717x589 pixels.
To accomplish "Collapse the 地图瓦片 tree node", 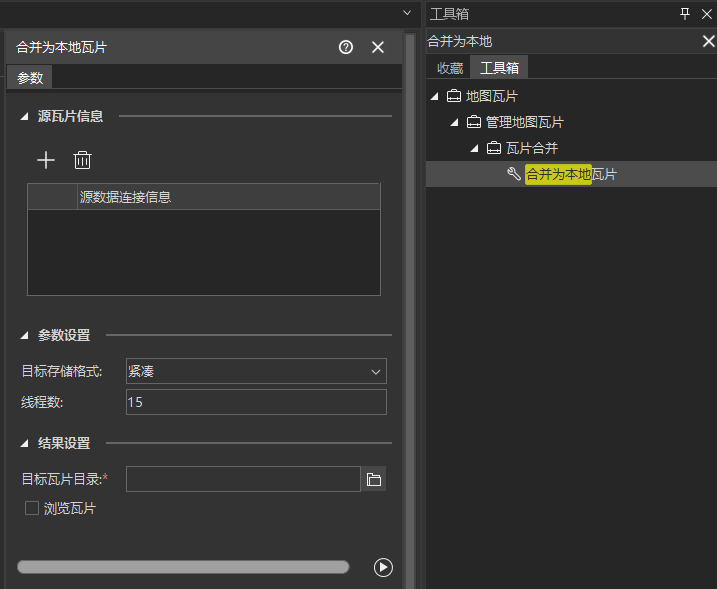I will (x=434, y=96).
